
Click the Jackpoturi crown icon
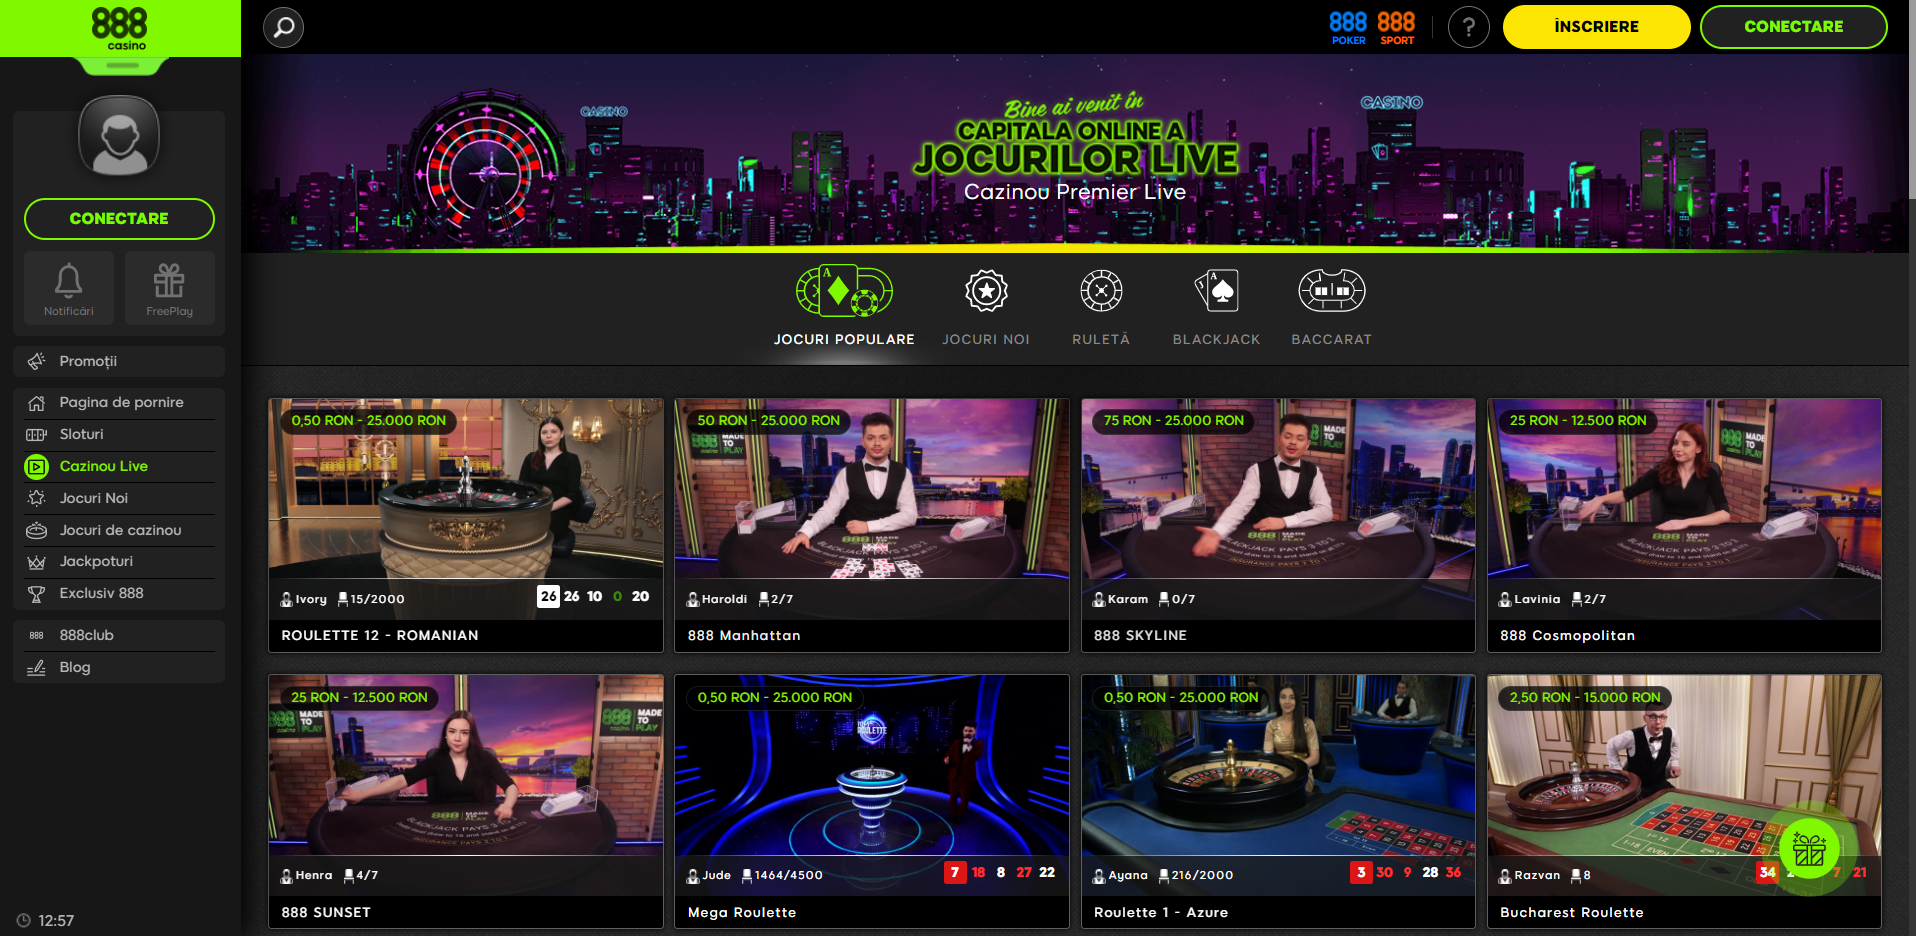(37, 562)
